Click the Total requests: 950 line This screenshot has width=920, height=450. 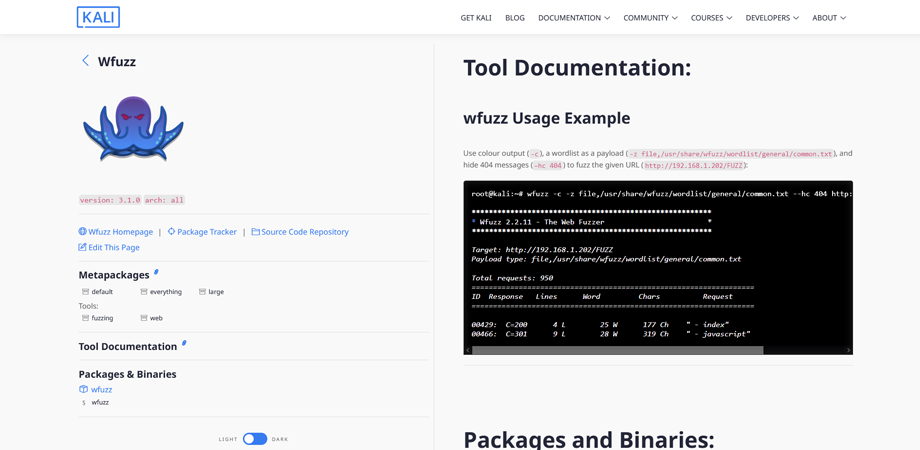pyautogui.click(x=512, y=278)
